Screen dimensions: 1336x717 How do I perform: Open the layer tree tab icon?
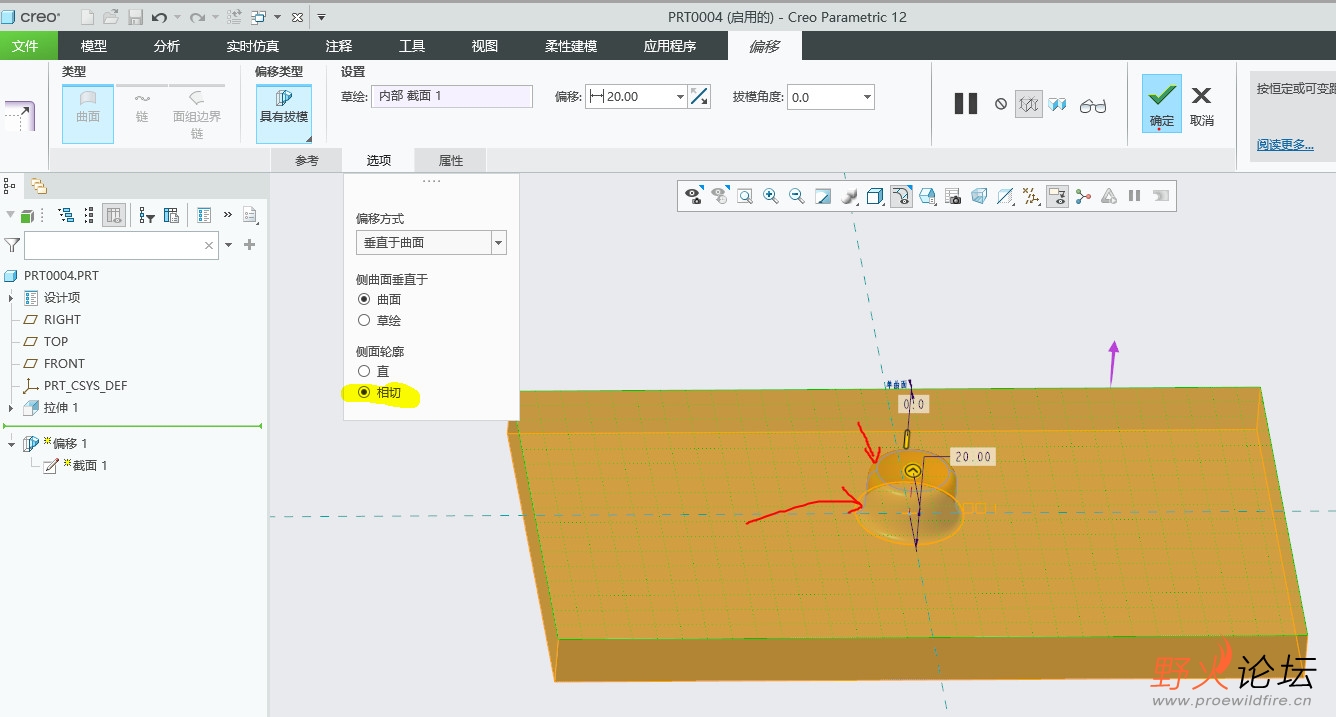[38, 186]
